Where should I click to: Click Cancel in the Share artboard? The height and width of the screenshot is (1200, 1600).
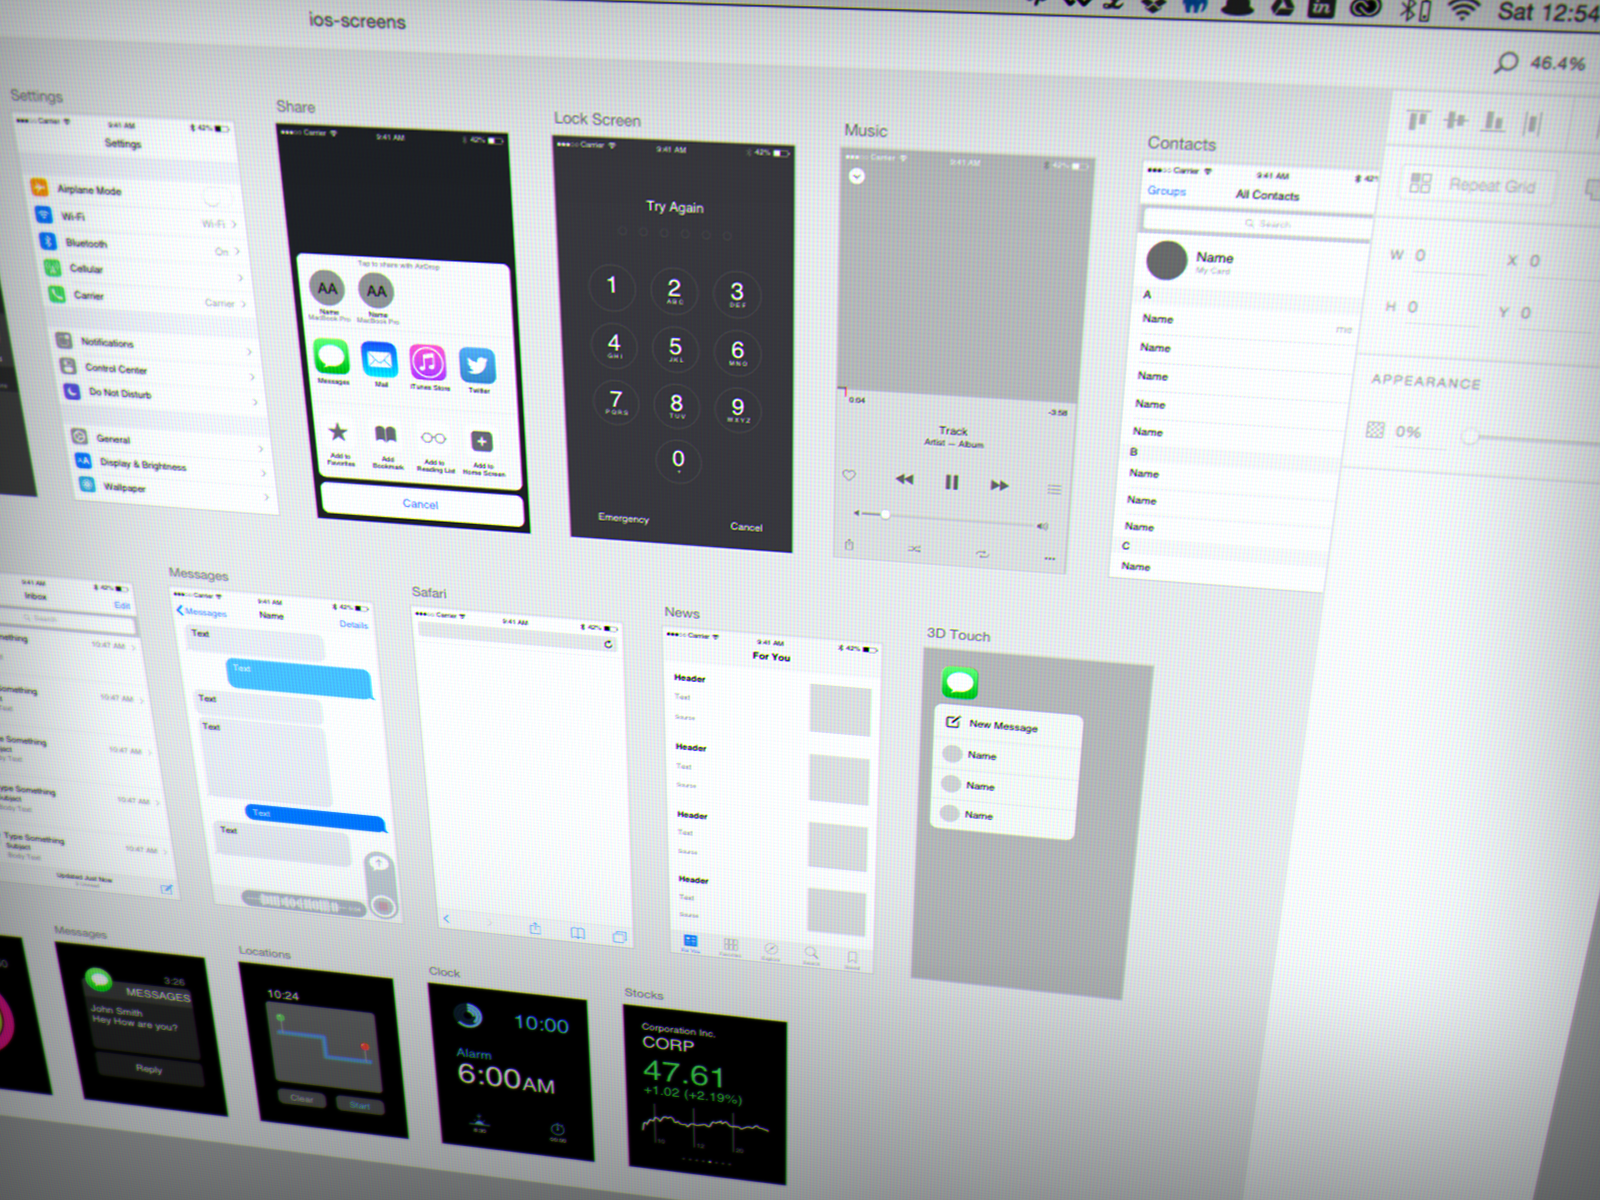(x=420, y=504)
